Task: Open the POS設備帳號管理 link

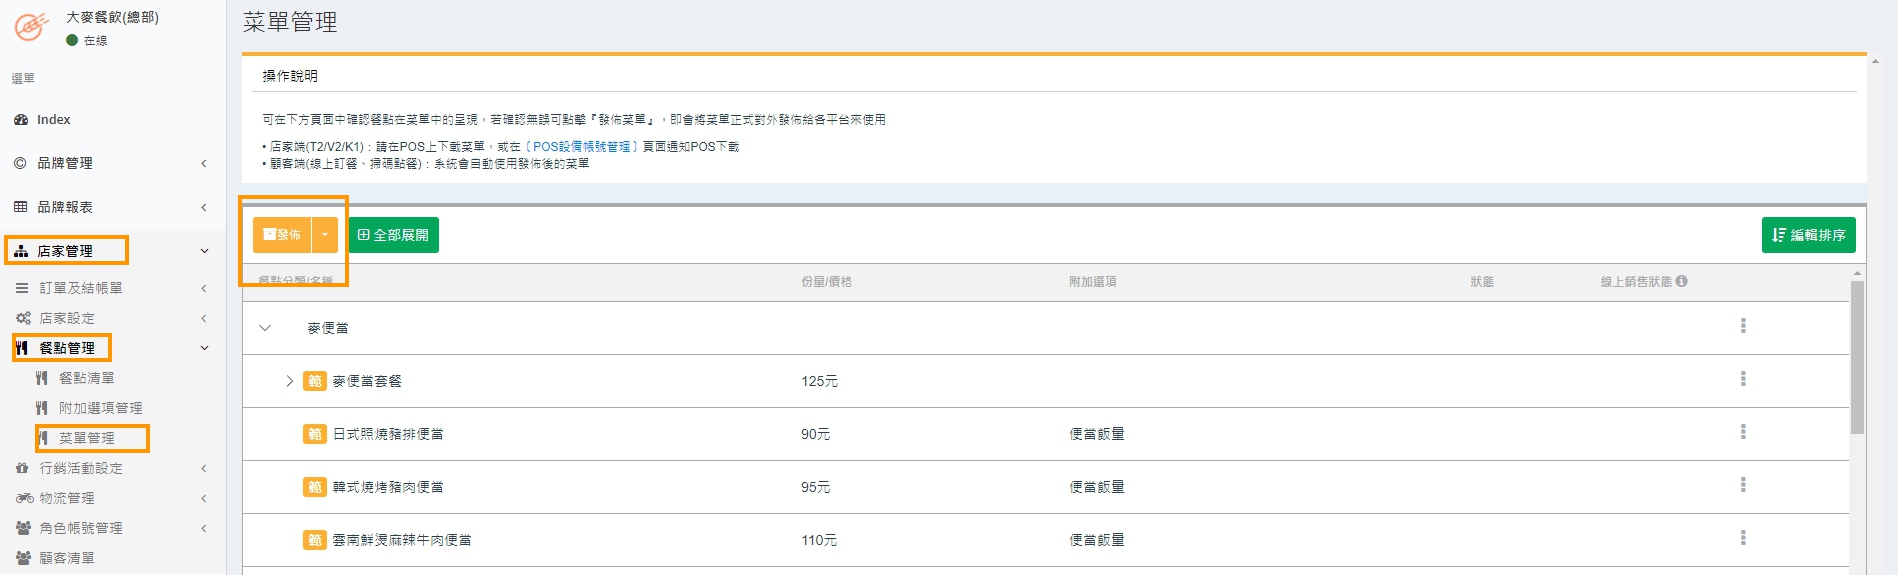Action: [581, 146]
